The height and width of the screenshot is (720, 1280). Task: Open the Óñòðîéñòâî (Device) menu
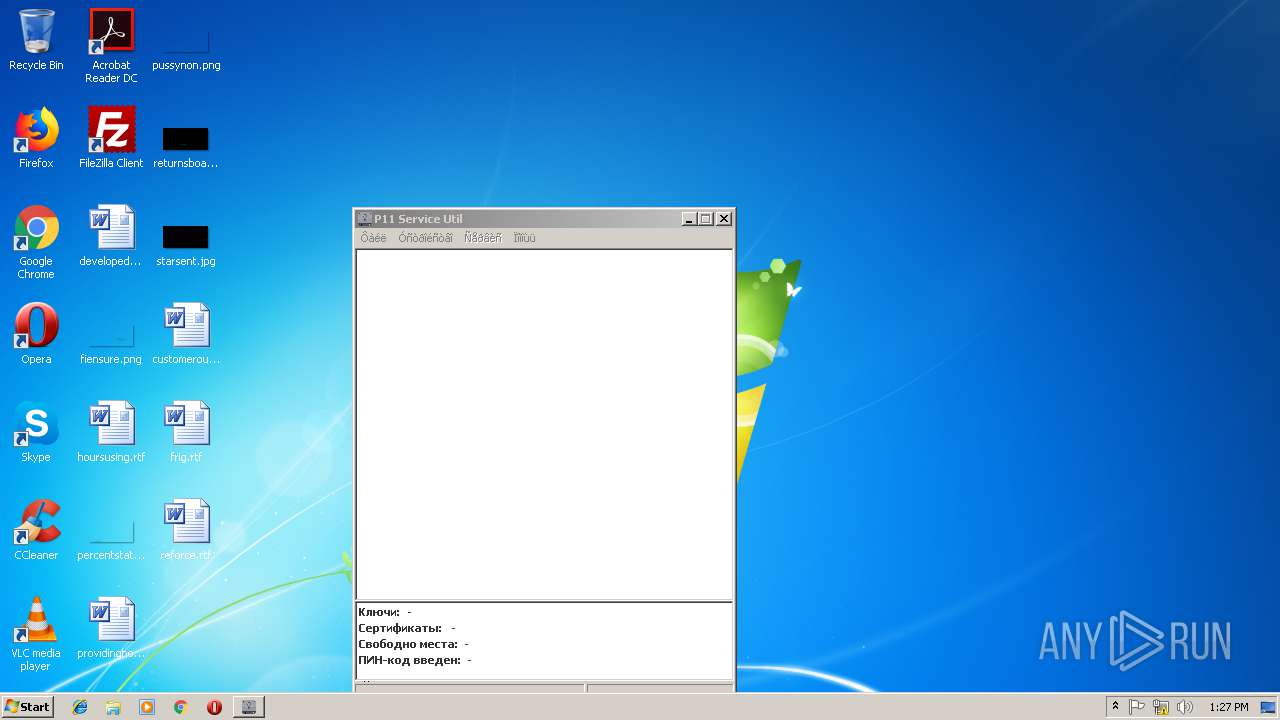coord(425,238)
